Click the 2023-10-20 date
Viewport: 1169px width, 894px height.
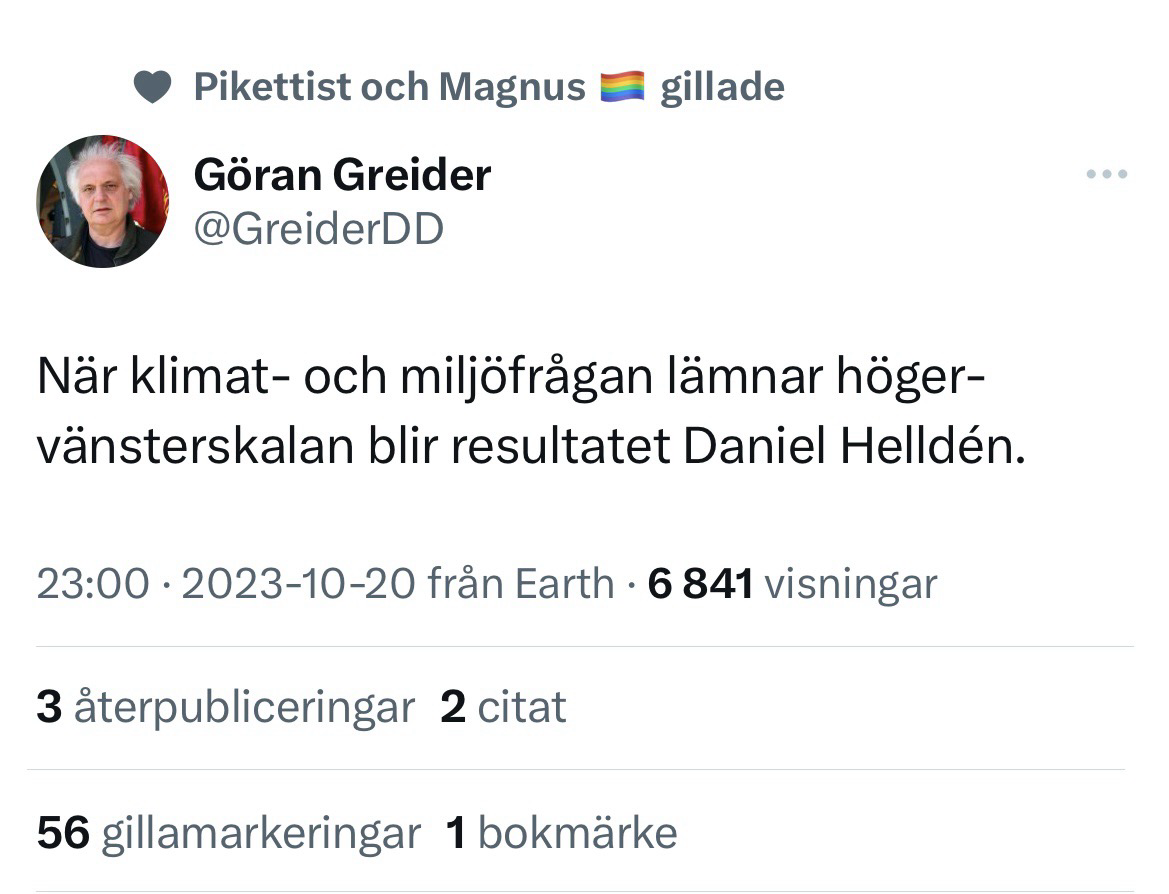click(x=297, y=583)
